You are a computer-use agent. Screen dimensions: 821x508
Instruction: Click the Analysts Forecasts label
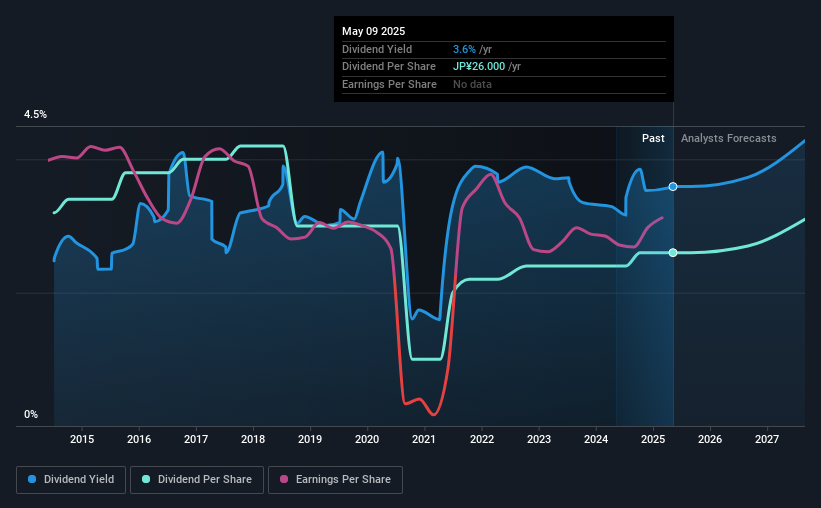tap(729, 138)
